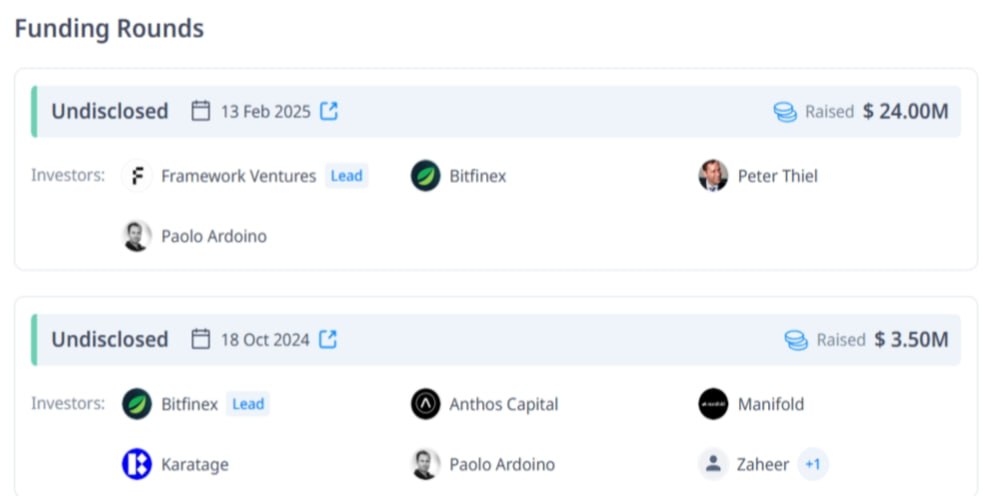This screenshot has height=496, width=983.
Task: Click the Anthos Capital logo icon
Action: [426, 404]
